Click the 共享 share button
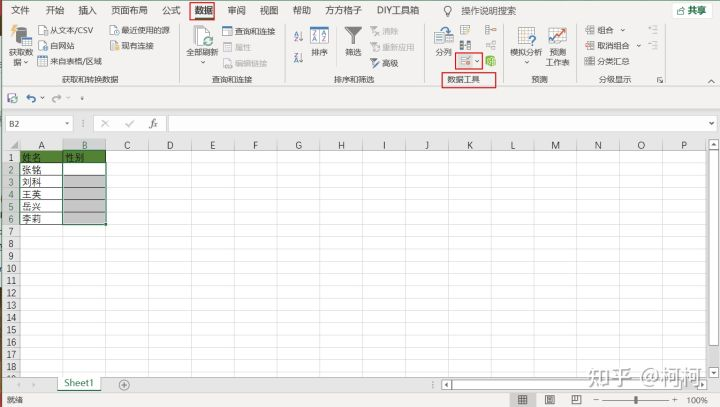 (691, 10)
